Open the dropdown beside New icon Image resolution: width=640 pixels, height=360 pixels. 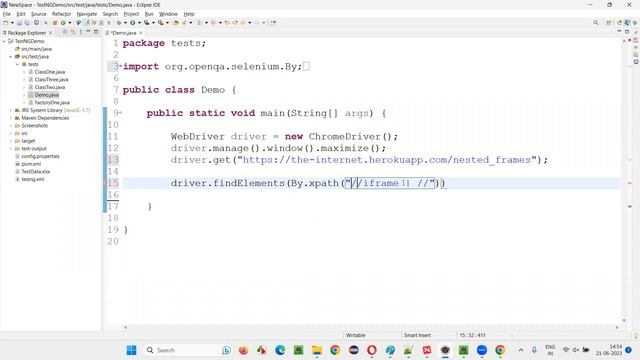(12, 23)
